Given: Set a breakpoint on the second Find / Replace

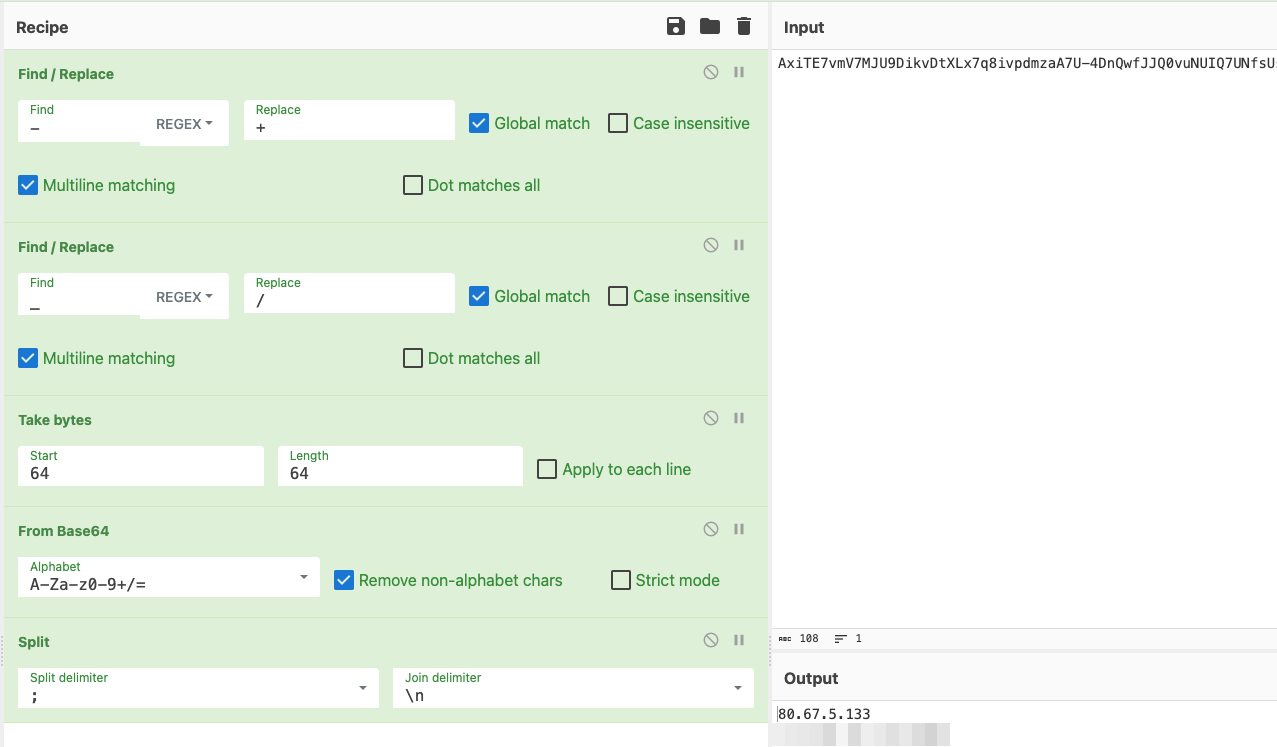Looking at the screenshot, I should tap(738, 245).
